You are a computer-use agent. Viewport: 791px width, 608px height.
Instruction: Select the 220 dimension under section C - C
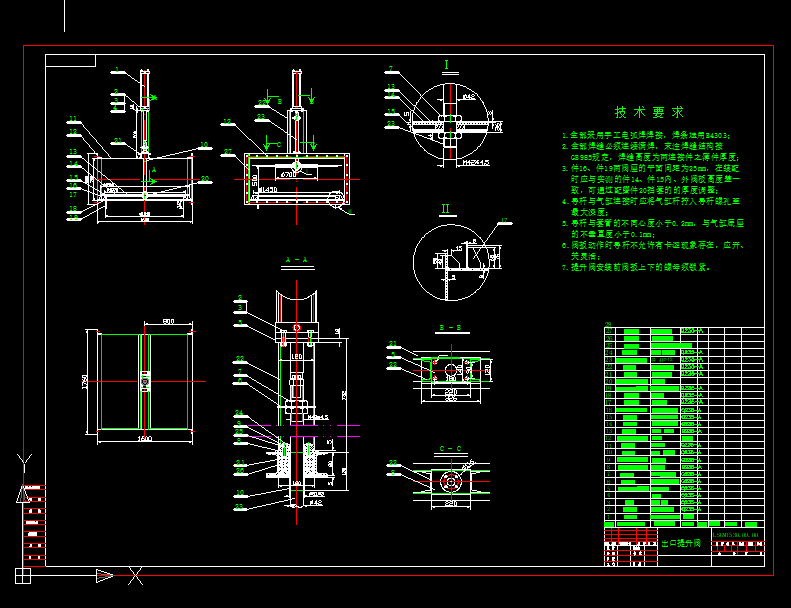tap(451, 504)
